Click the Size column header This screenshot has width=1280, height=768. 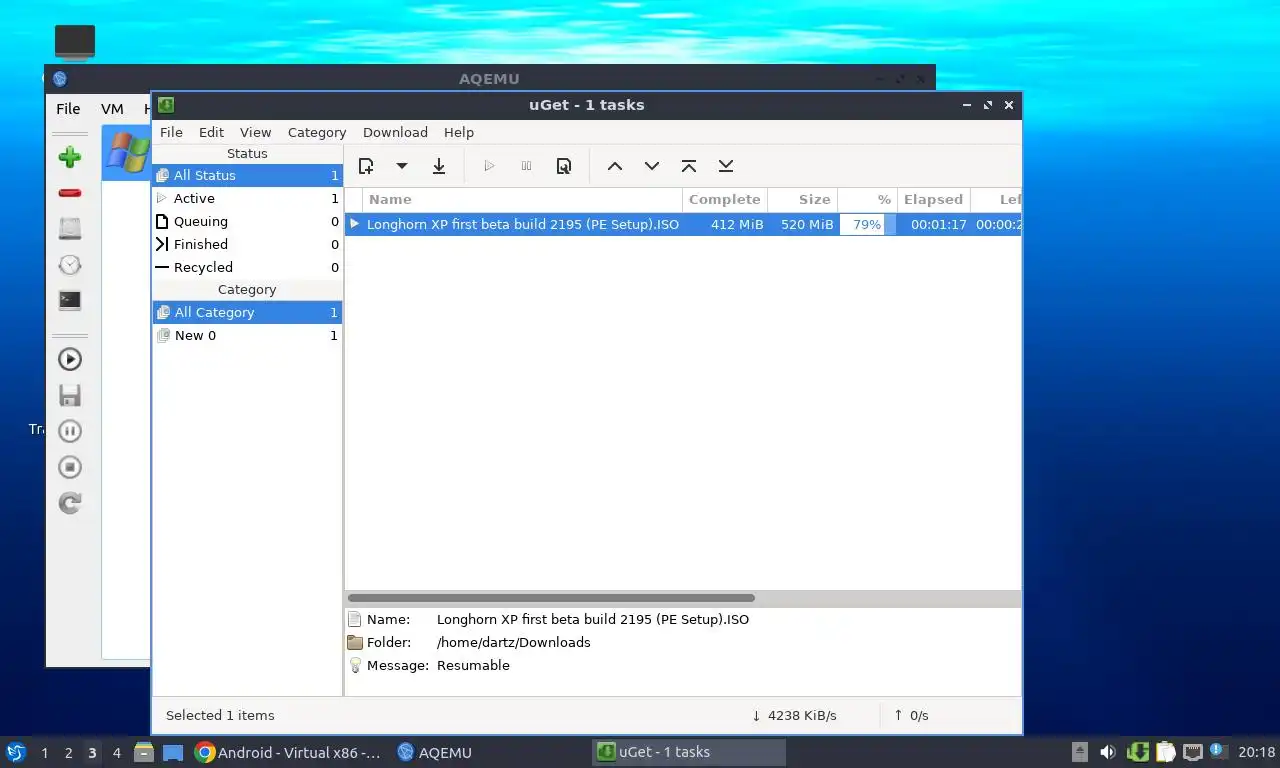pyautogui.click(x=803, y=199)
